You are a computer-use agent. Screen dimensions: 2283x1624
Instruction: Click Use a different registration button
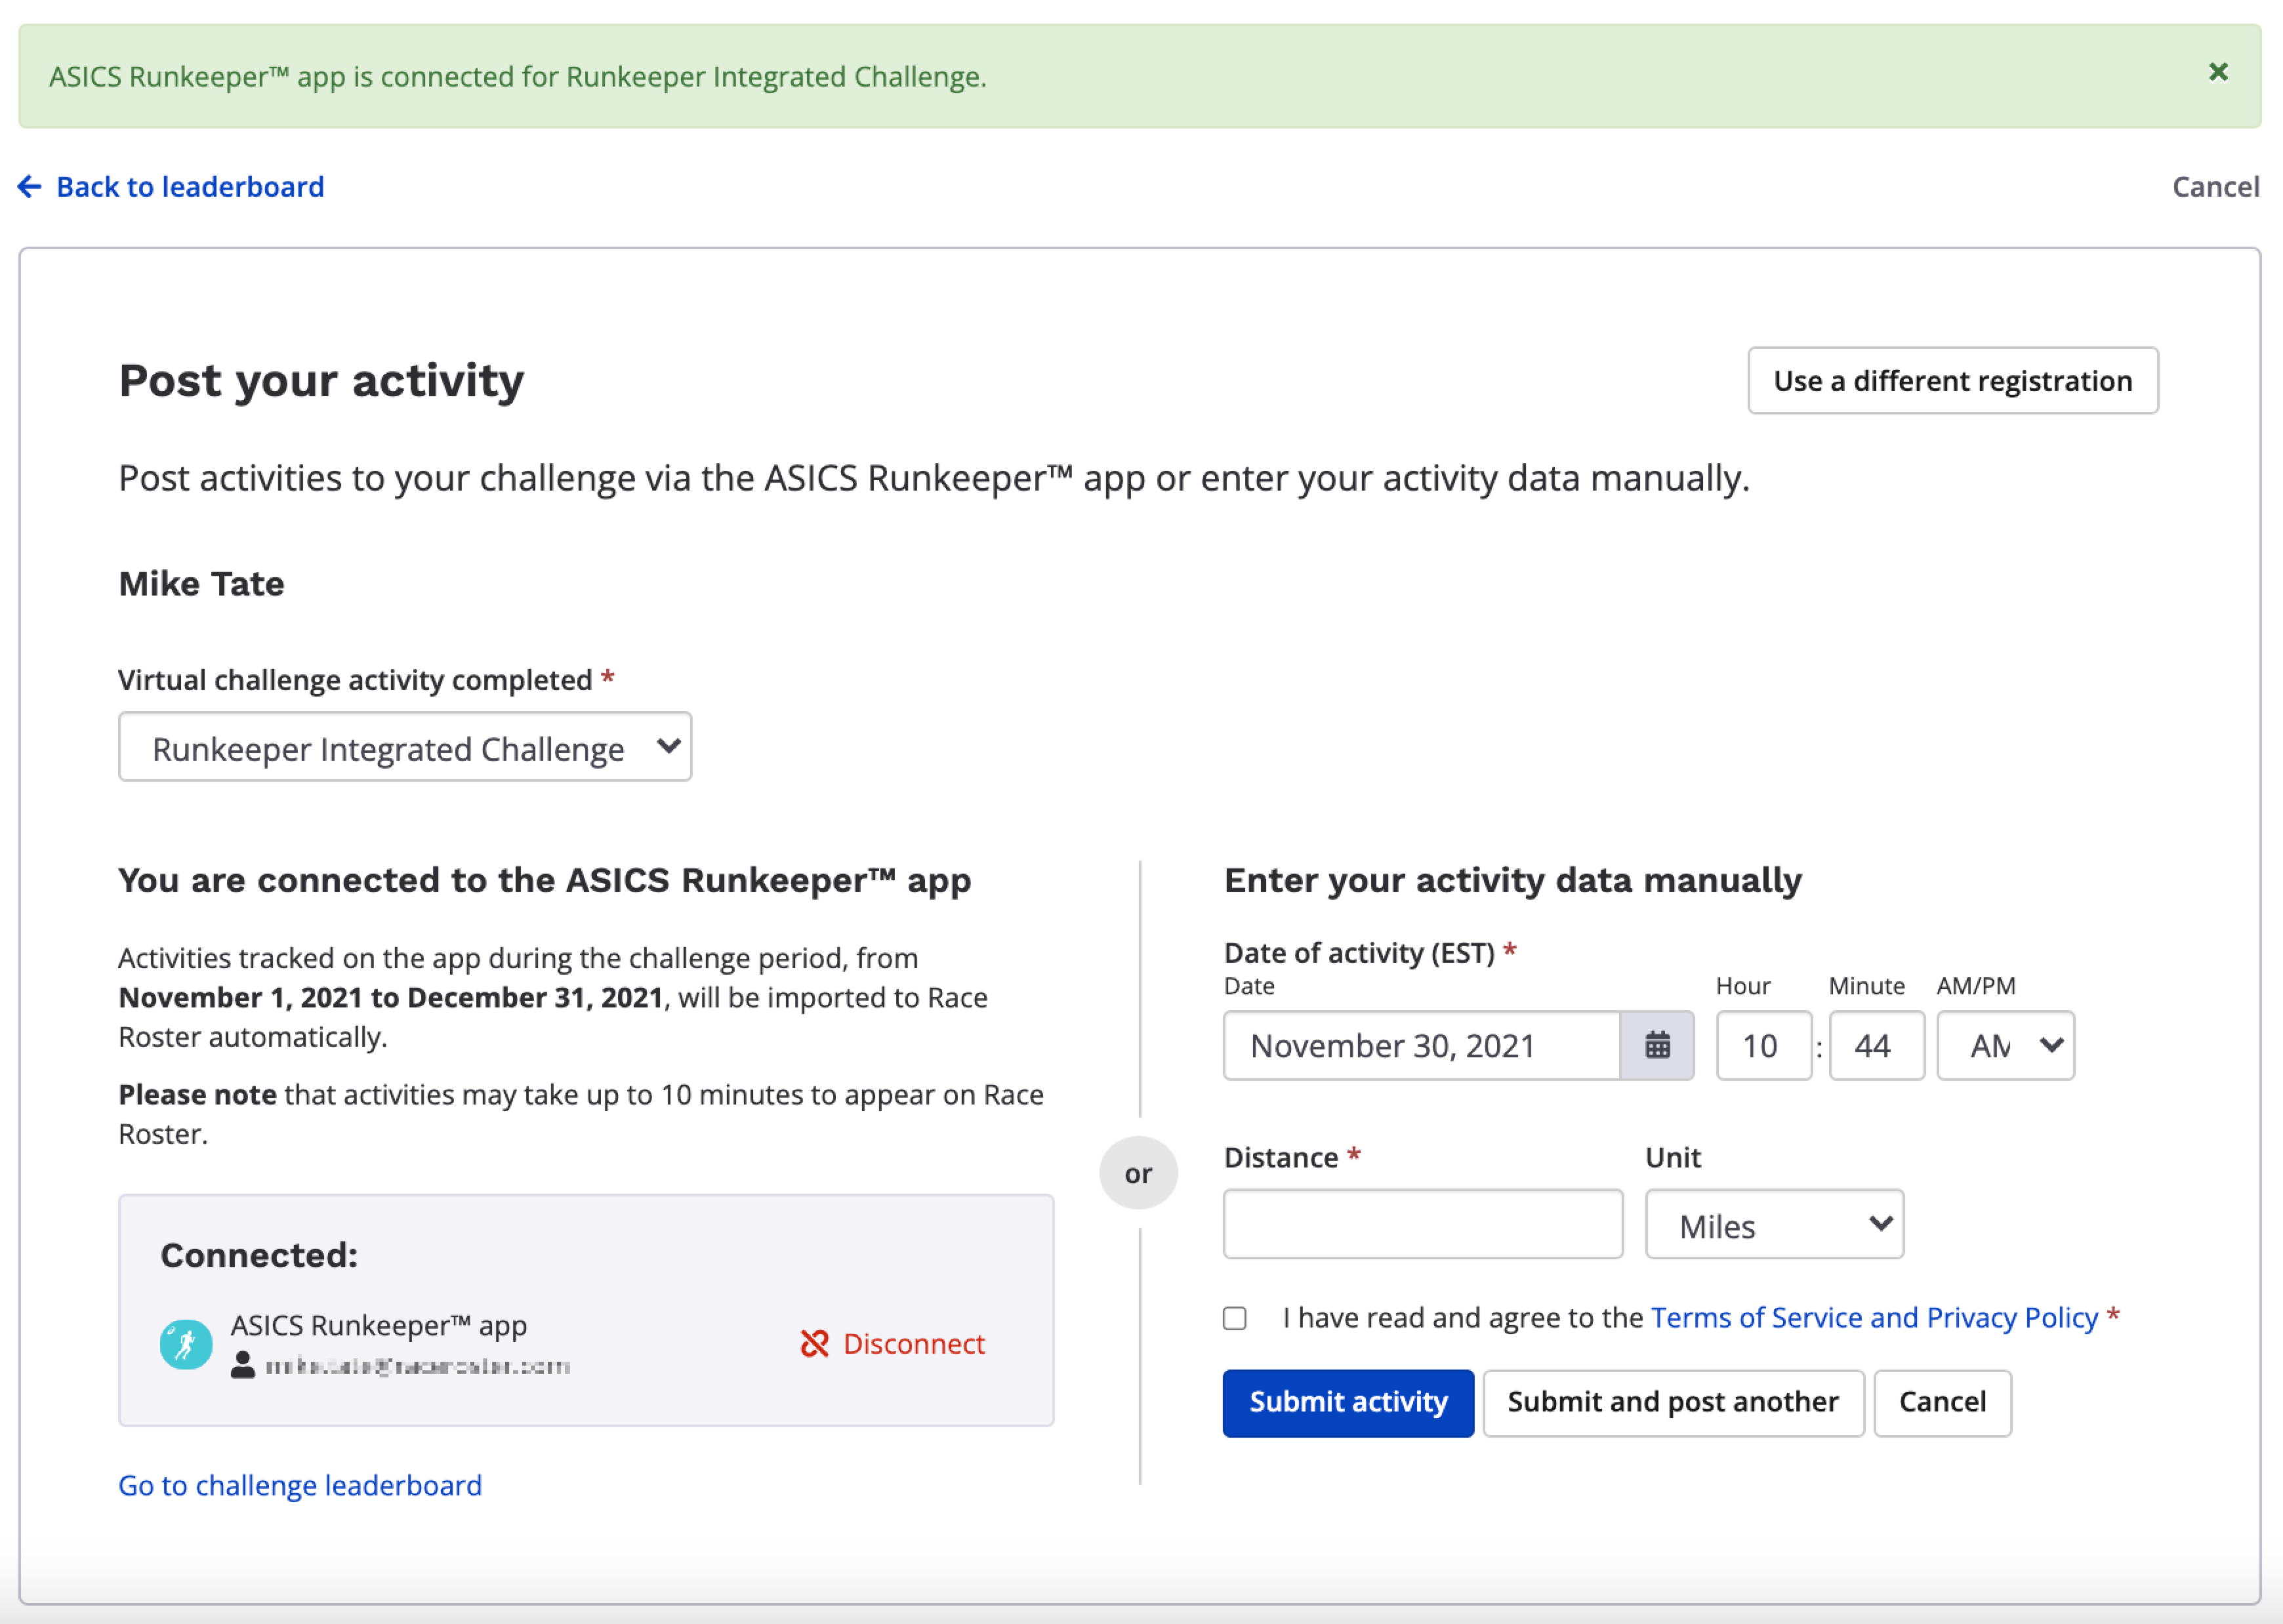pos(1952,381)
